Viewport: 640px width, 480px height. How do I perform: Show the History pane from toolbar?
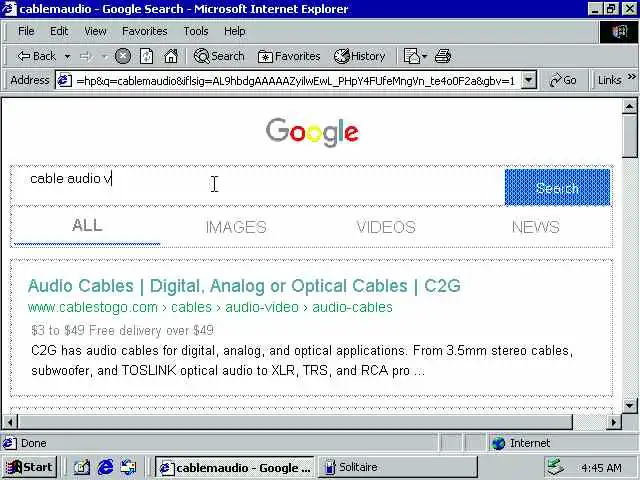(x=360, y=56)
